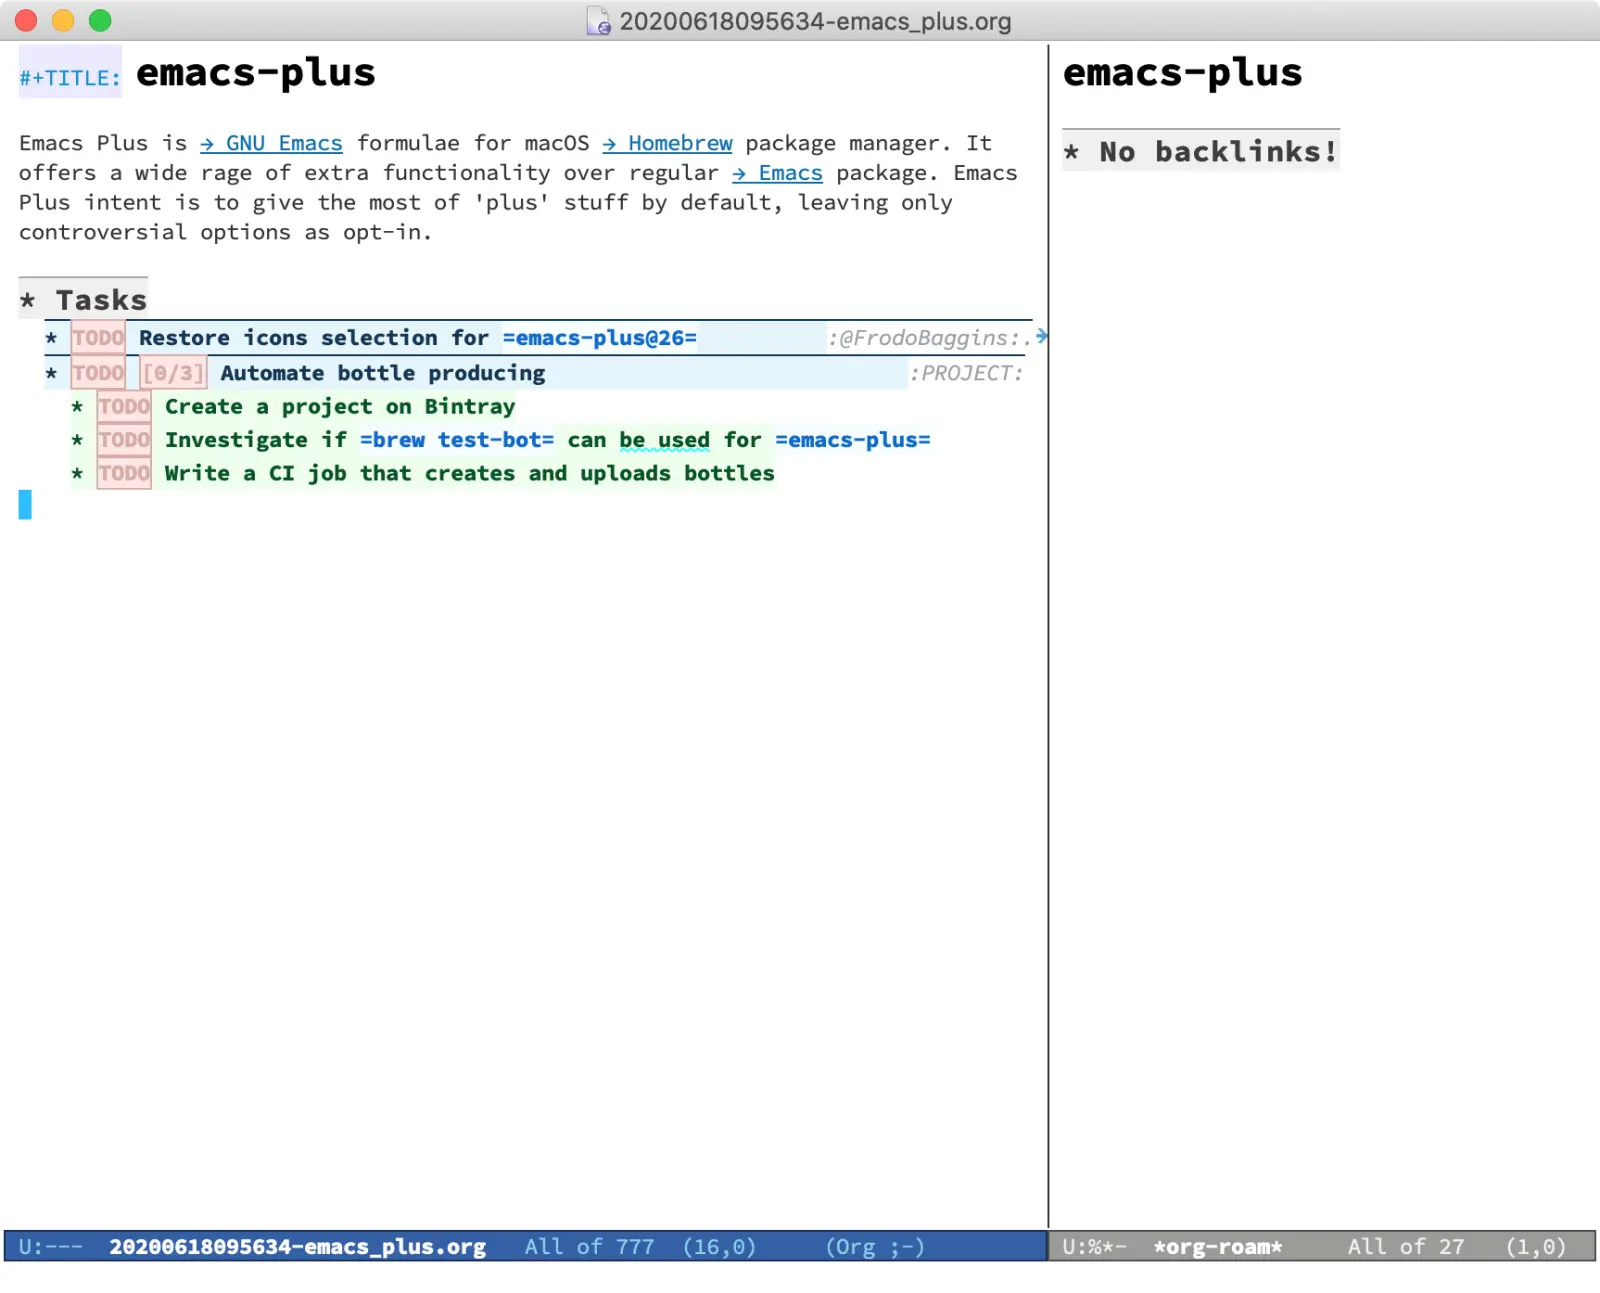Toggle TODO on Create a project on Bintray
This screenshot has width=1600, height=1293.
pos(124,407)
